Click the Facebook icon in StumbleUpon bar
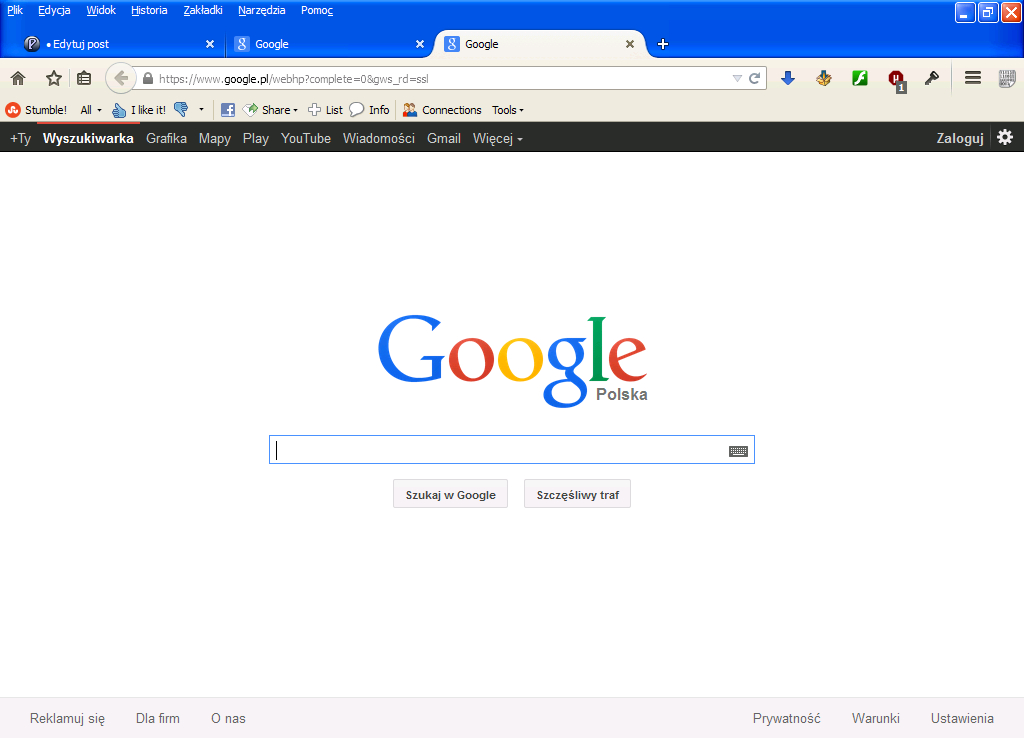 click(x=228, y=110)
